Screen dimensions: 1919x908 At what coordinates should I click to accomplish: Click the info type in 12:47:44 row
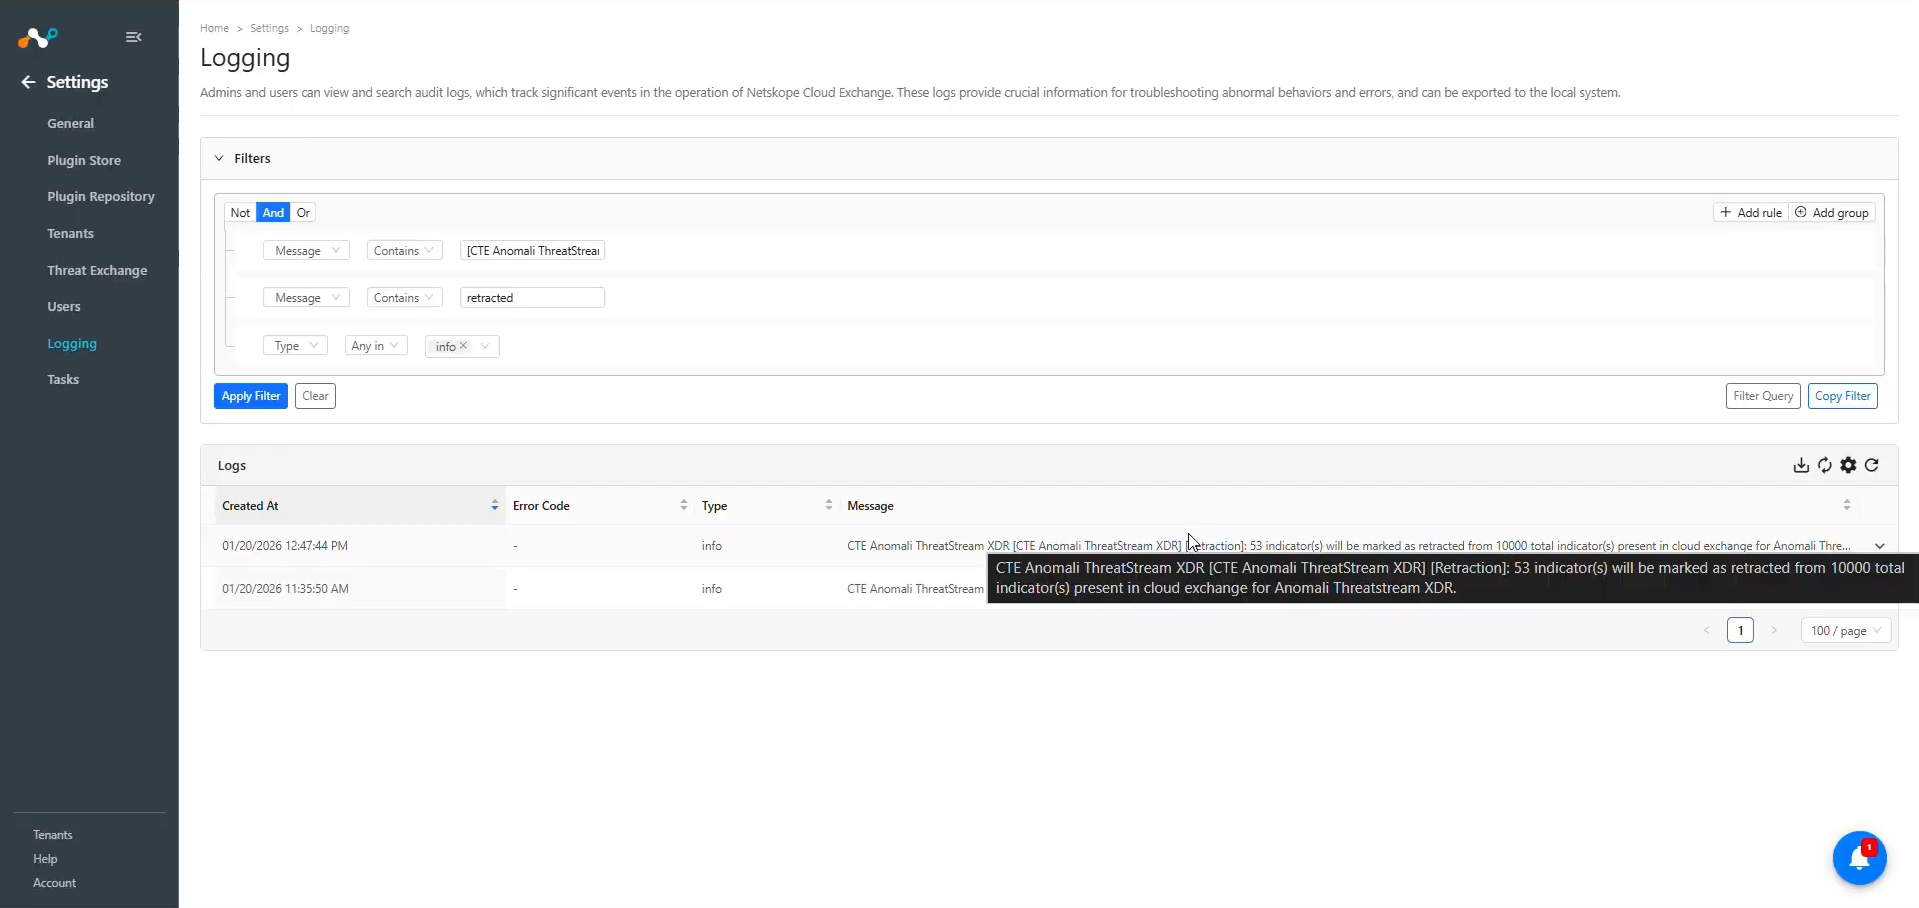point(712,546)
